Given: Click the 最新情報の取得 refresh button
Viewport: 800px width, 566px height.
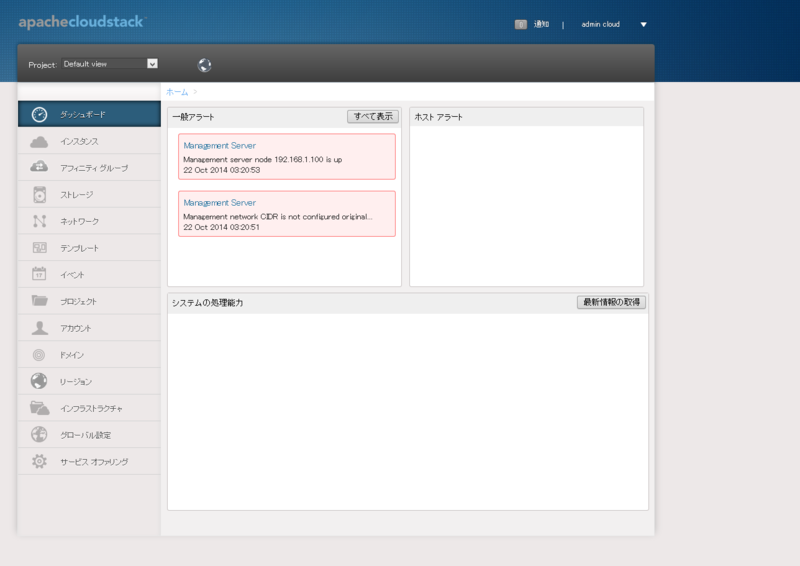Looking at the screenshot, I should click(611, 302).
